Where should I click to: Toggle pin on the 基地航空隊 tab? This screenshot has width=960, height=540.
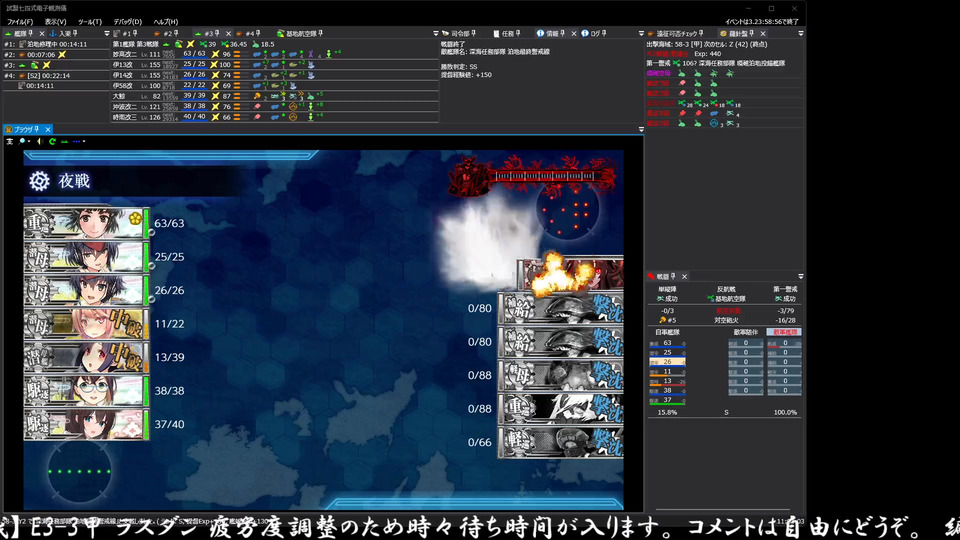[x=321, y=34]
